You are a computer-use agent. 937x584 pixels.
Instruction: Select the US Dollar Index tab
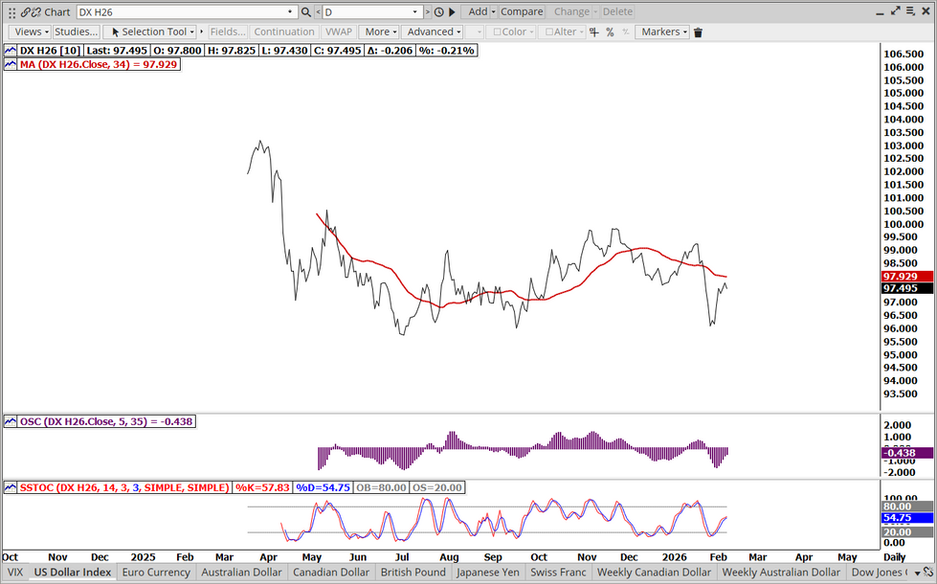coord(72,572)
